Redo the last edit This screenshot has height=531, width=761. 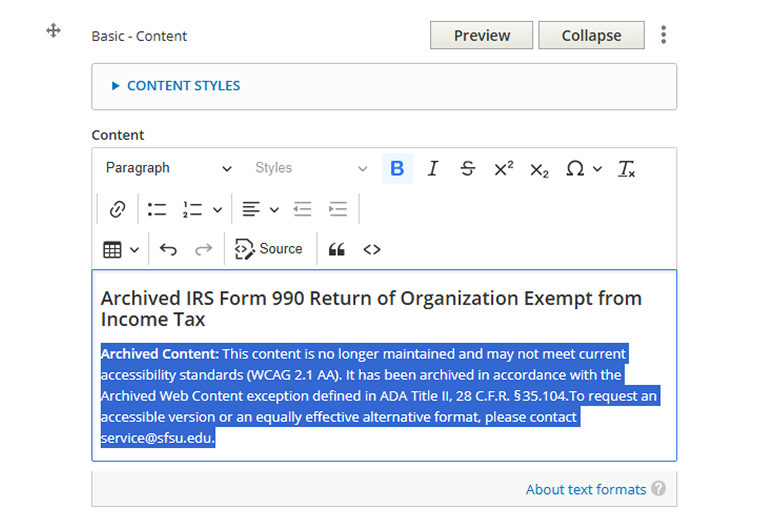[x=203, y=249]
